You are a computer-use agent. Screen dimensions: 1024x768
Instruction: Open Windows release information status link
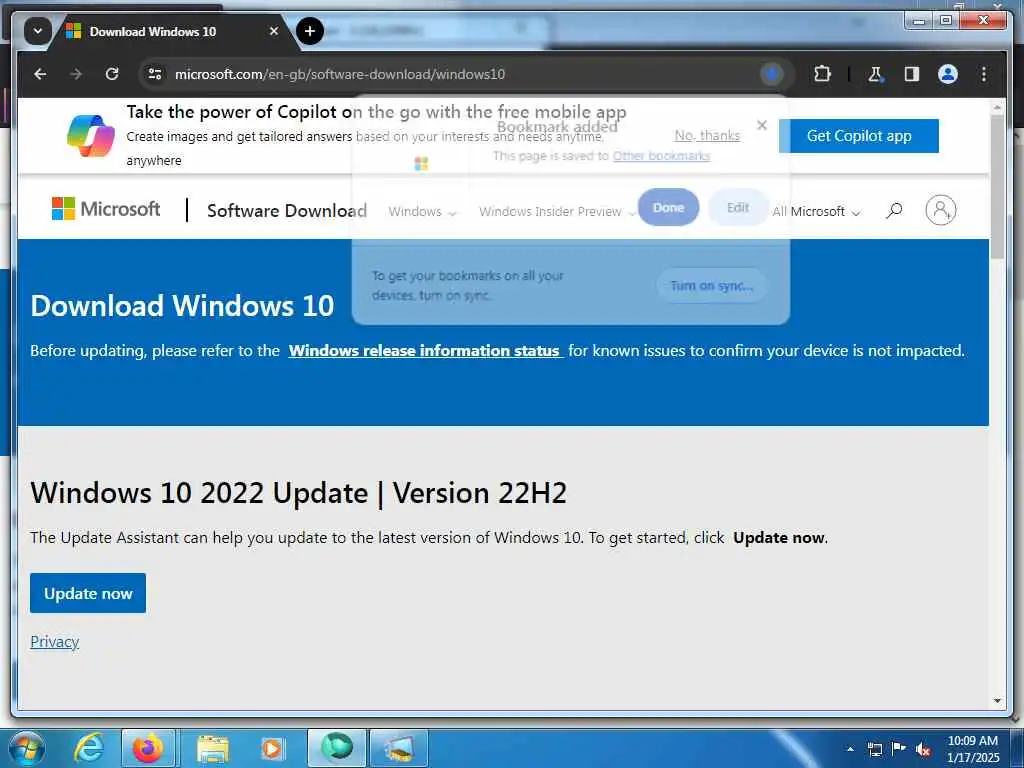coord(424,351)
